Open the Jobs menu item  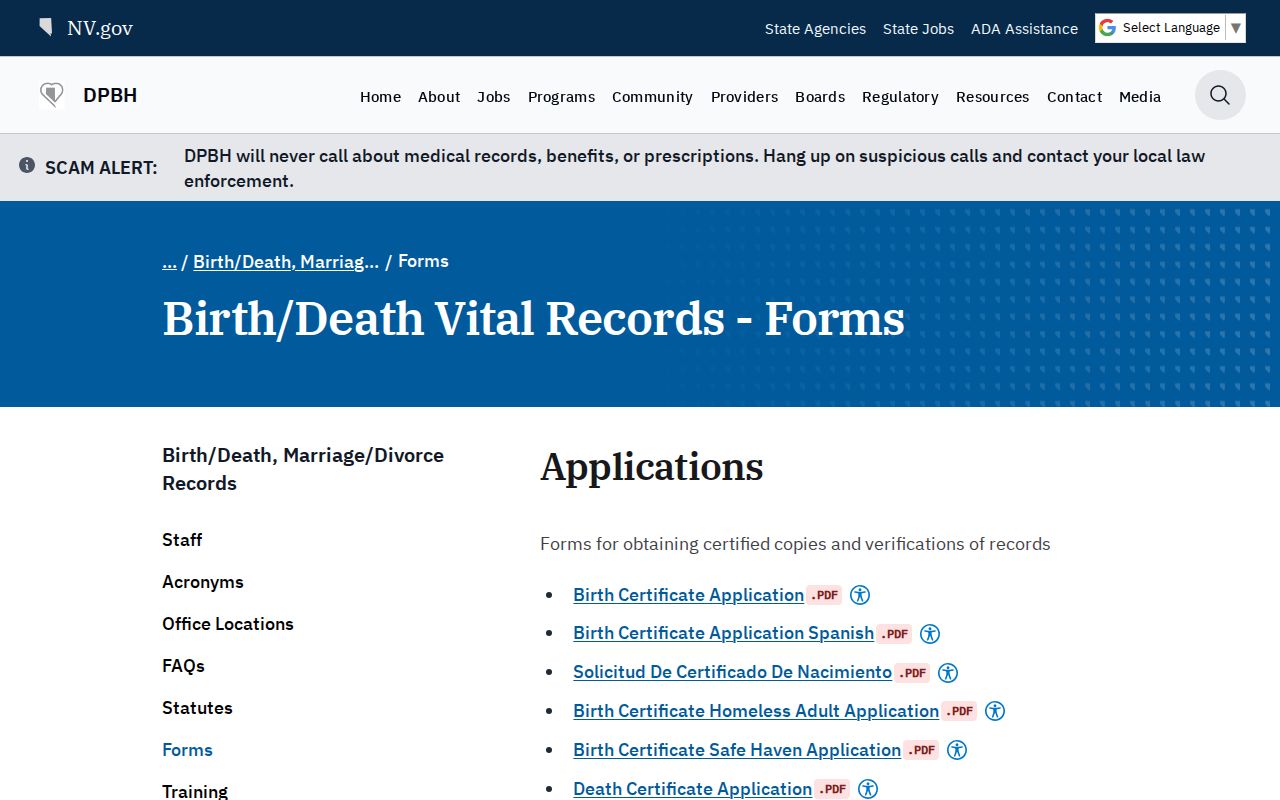pos(494,97)
